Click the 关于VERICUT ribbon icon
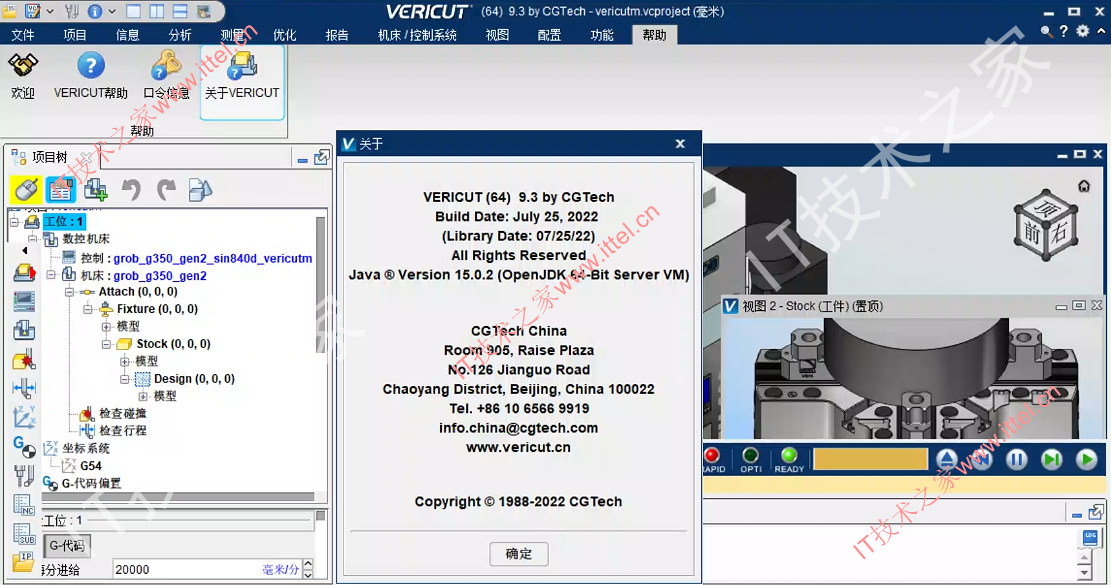Viewport: 1111px width, 585px height. point(242,66)
